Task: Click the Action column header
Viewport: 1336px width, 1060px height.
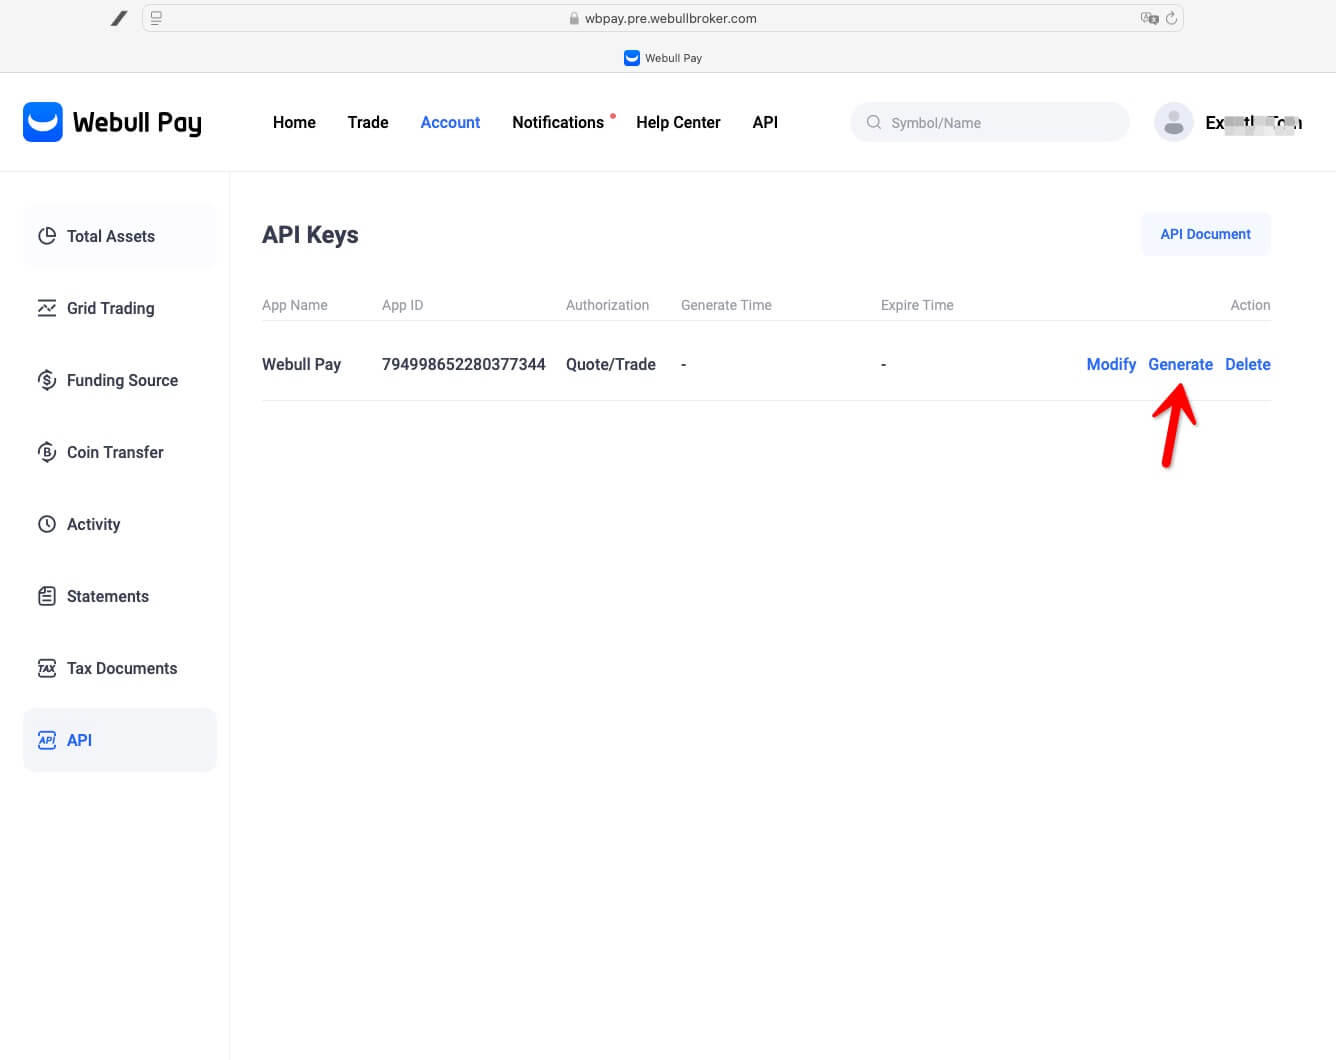Action: pos(1250,305)
